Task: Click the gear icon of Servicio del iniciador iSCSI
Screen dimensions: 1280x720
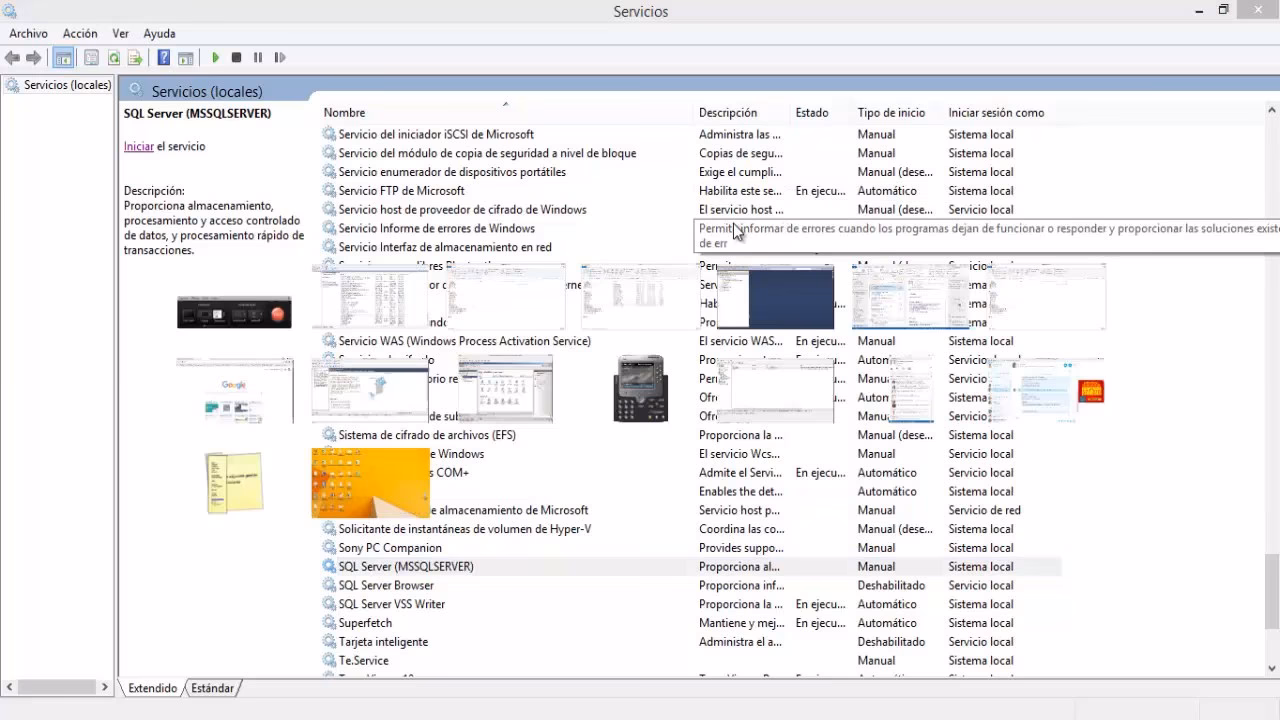Action: pos(329,135)
